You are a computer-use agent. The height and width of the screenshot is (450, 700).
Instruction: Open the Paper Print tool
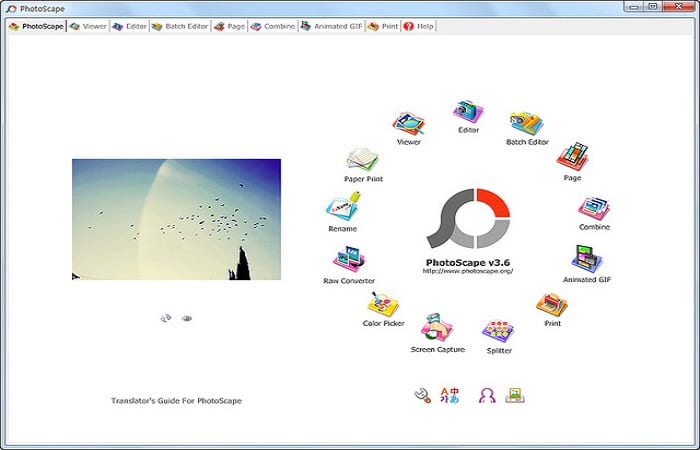tap(362, 159)
